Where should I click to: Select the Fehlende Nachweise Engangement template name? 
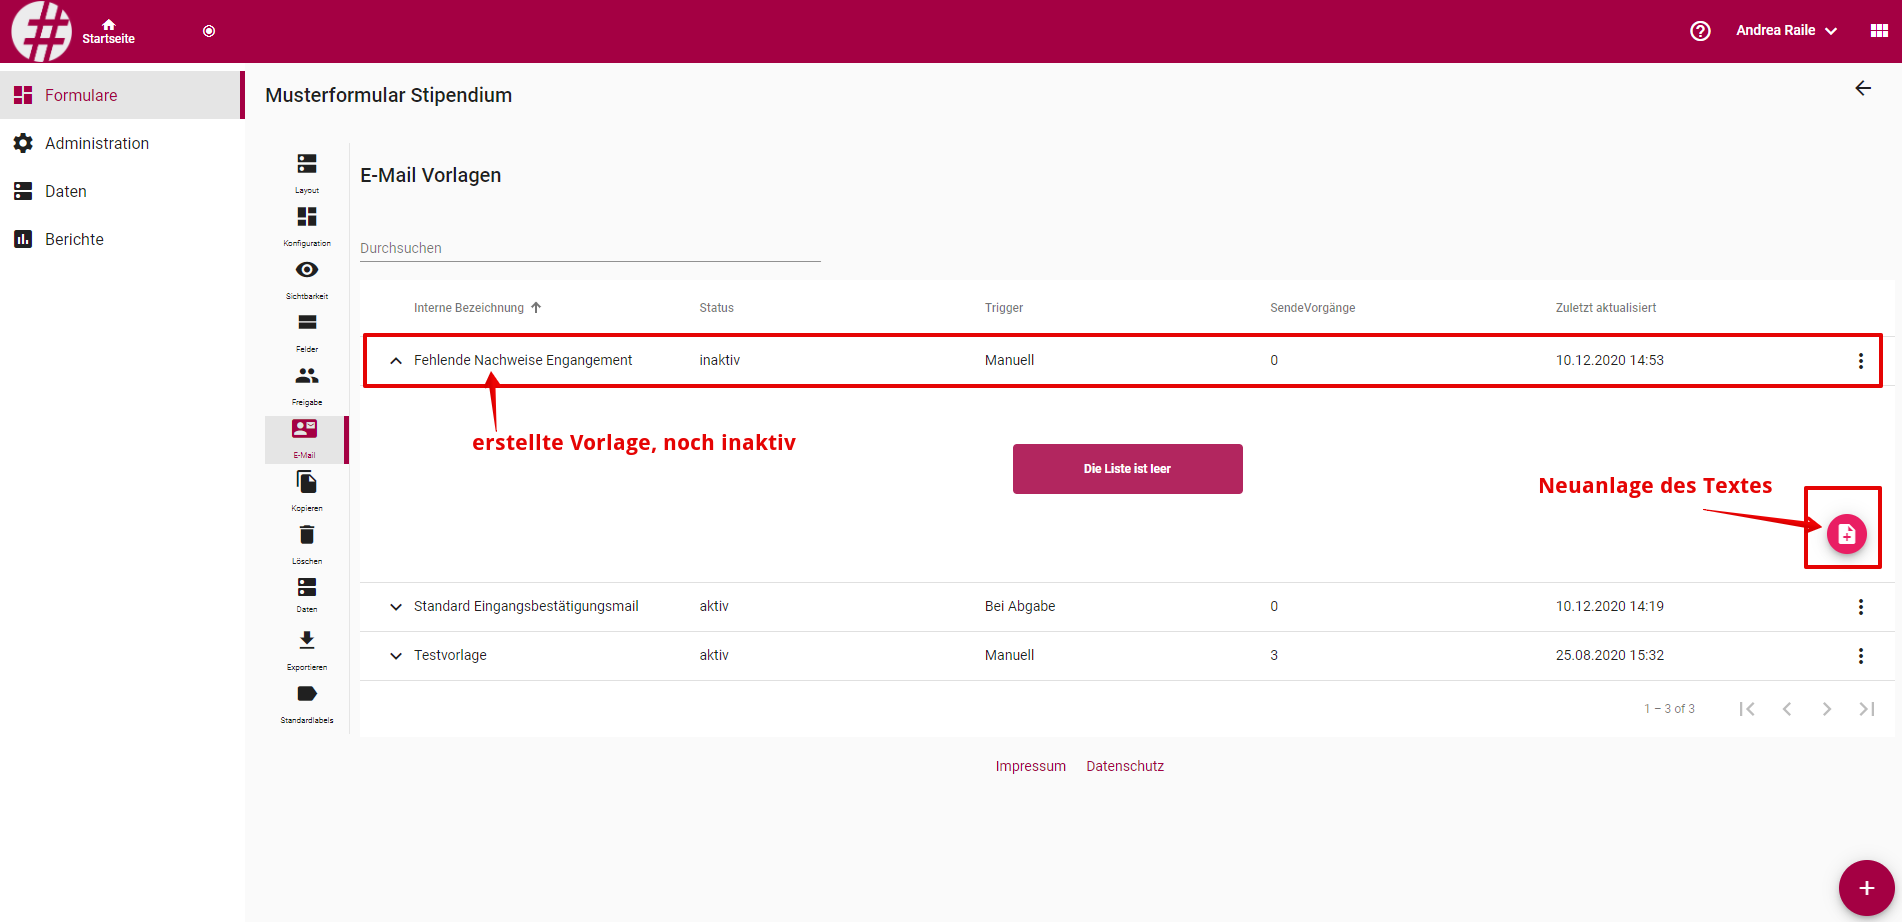click(x=523, y=360)
